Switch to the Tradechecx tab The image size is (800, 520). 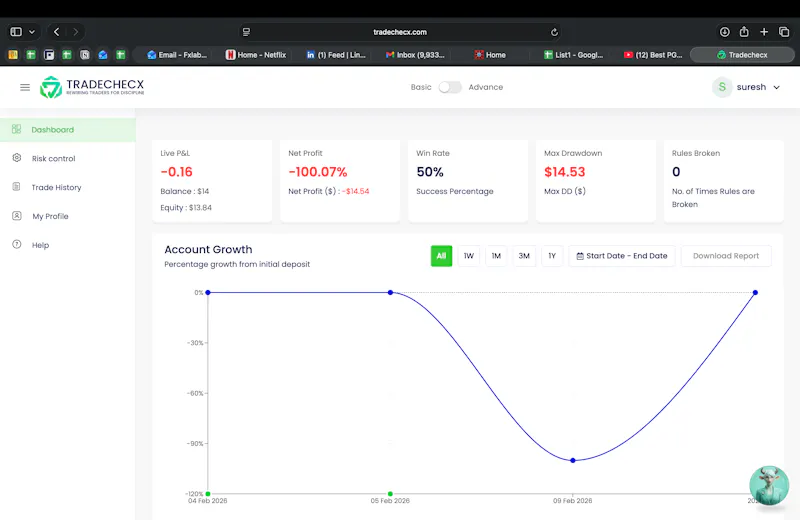point(742,55)
